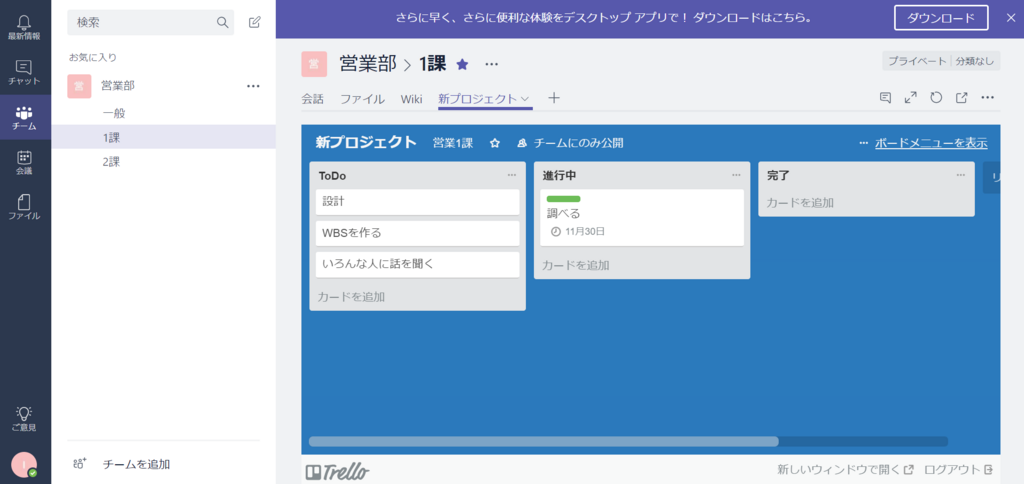Image resolution: width=1024 pixels, height=484 pixels.
Task: Click the search magnifier icon
Action: click(x=223, y=23)
